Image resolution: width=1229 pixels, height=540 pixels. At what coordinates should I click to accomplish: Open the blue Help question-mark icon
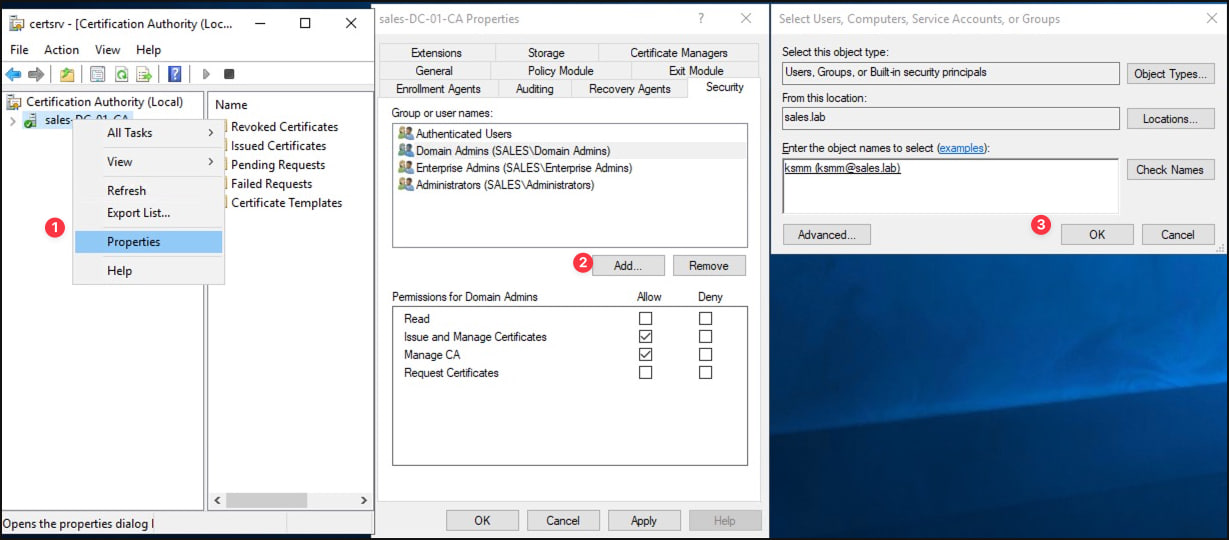[175, 74]
